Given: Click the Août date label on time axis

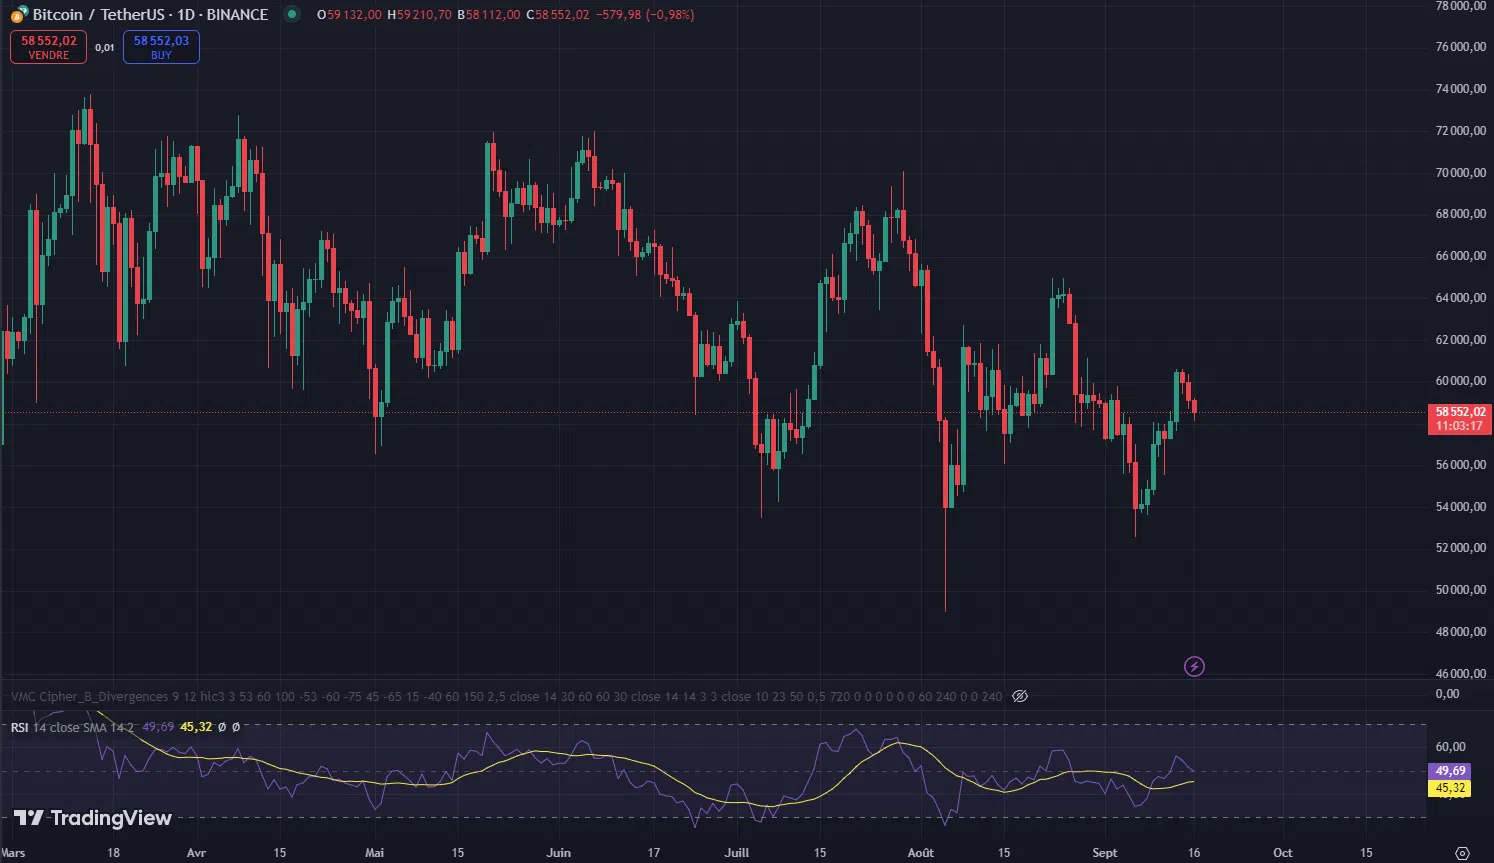Looking at the screenshot, I should (x=920, y=853).
